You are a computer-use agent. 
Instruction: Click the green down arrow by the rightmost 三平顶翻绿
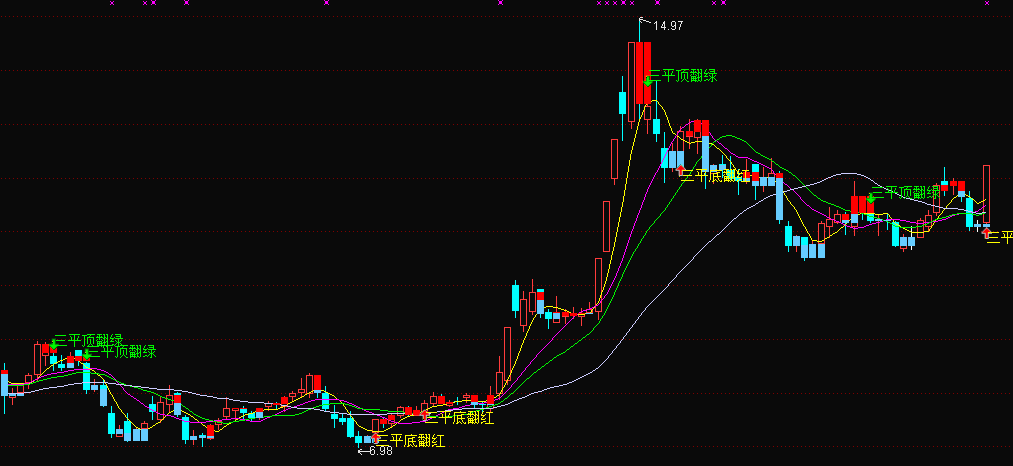(x=871, y=198)
